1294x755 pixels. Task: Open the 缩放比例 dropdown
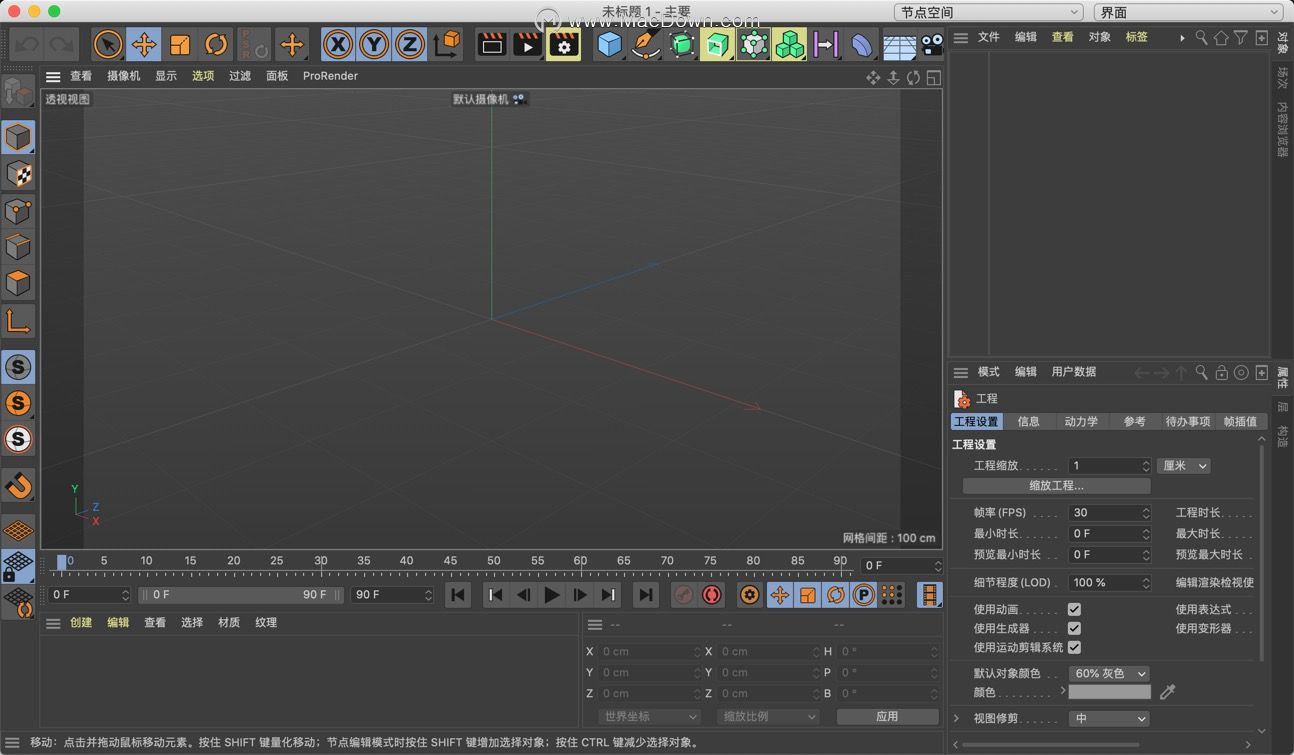point(768,716)
